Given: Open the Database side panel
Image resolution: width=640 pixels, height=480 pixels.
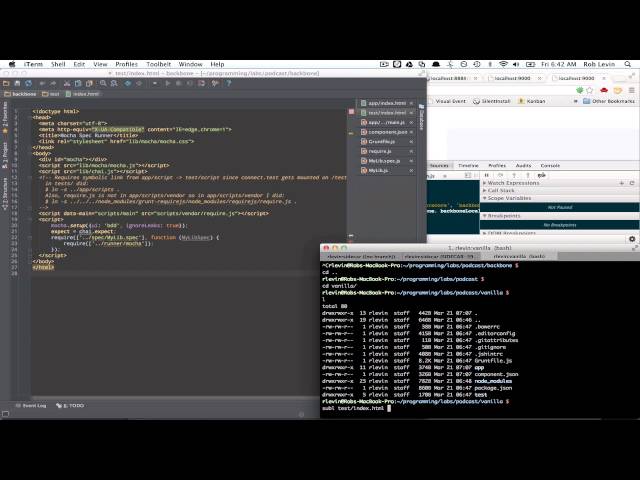Looking at the screenshot, I should click(422, 117).
